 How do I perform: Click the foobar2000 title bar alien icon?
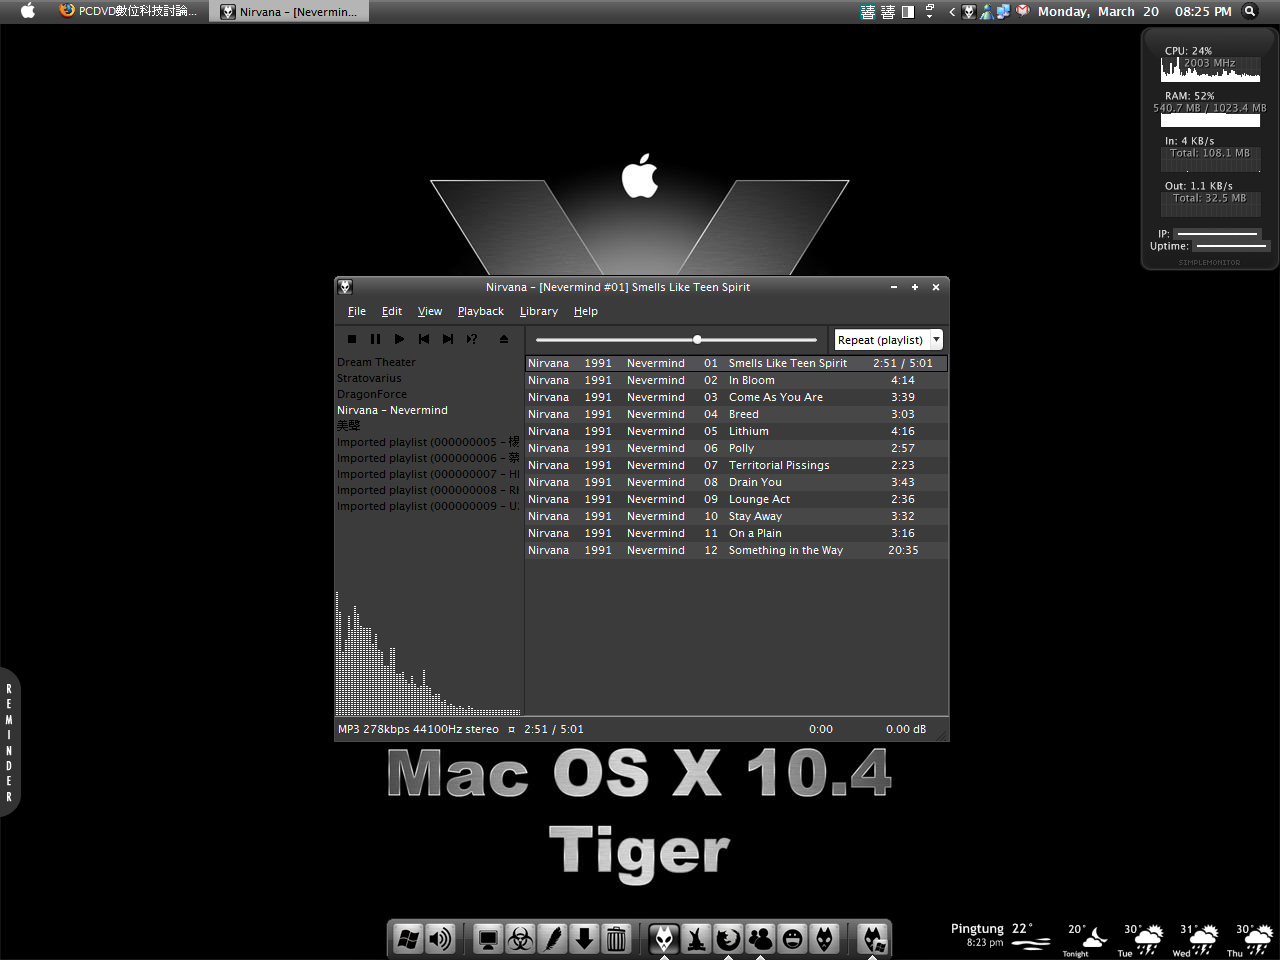(345, 287)
